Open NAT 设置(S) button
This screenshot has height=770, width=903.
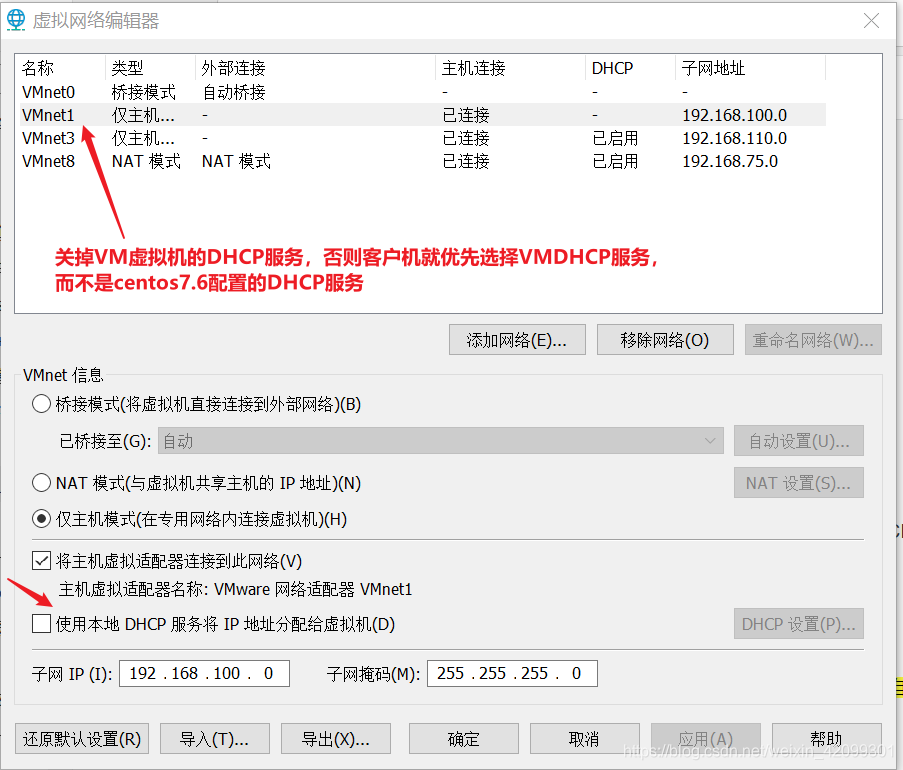pos(799,483)
